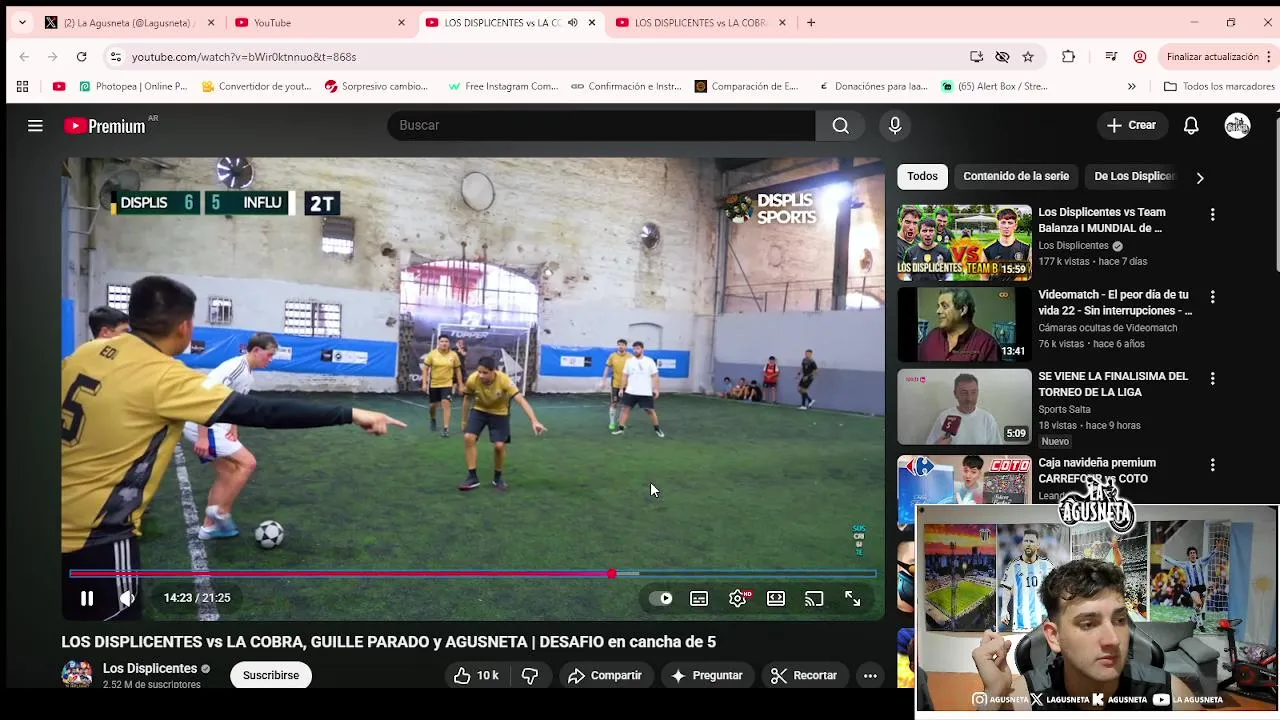Screen dimensions: 1280x720
Task: Open YouTube notifications bell
Action: [1191, 125]
